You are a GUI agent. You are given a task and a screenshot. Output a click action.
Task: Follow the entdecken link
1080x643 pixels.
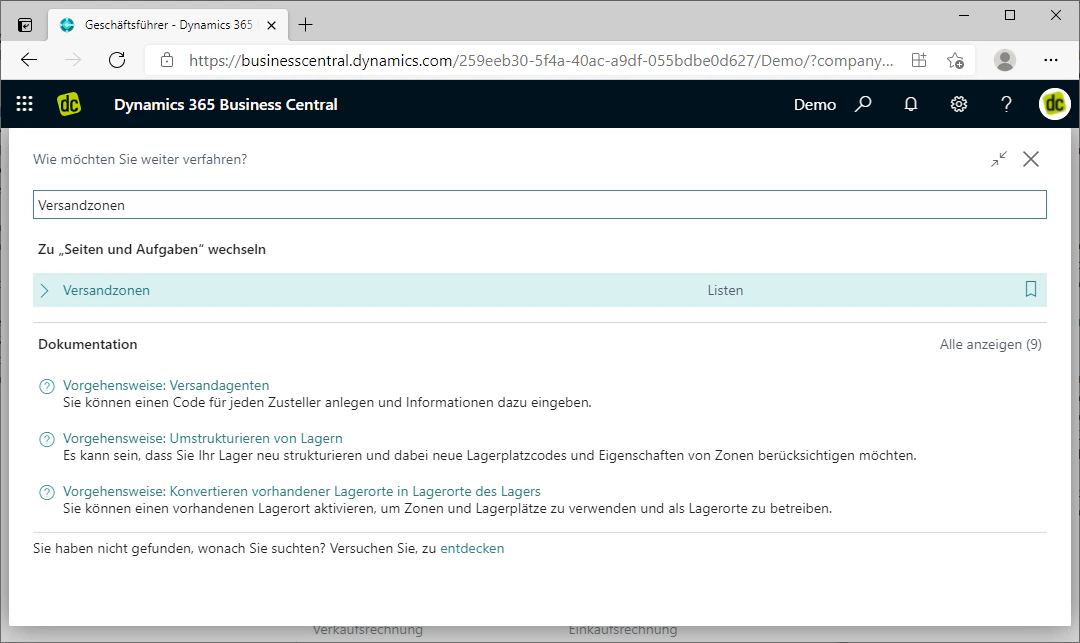[472, 549]
